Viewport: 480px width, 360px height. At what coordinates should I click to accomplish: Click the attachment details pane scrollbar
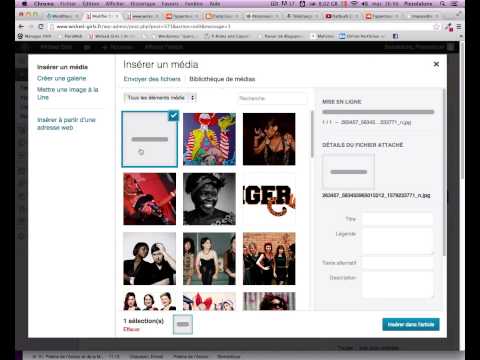point(444,172)
